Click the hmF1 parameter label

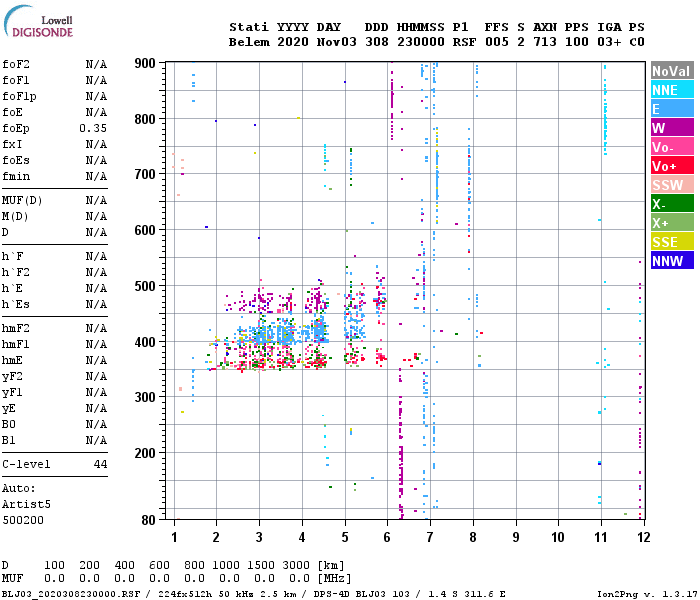tap(16, 345)
